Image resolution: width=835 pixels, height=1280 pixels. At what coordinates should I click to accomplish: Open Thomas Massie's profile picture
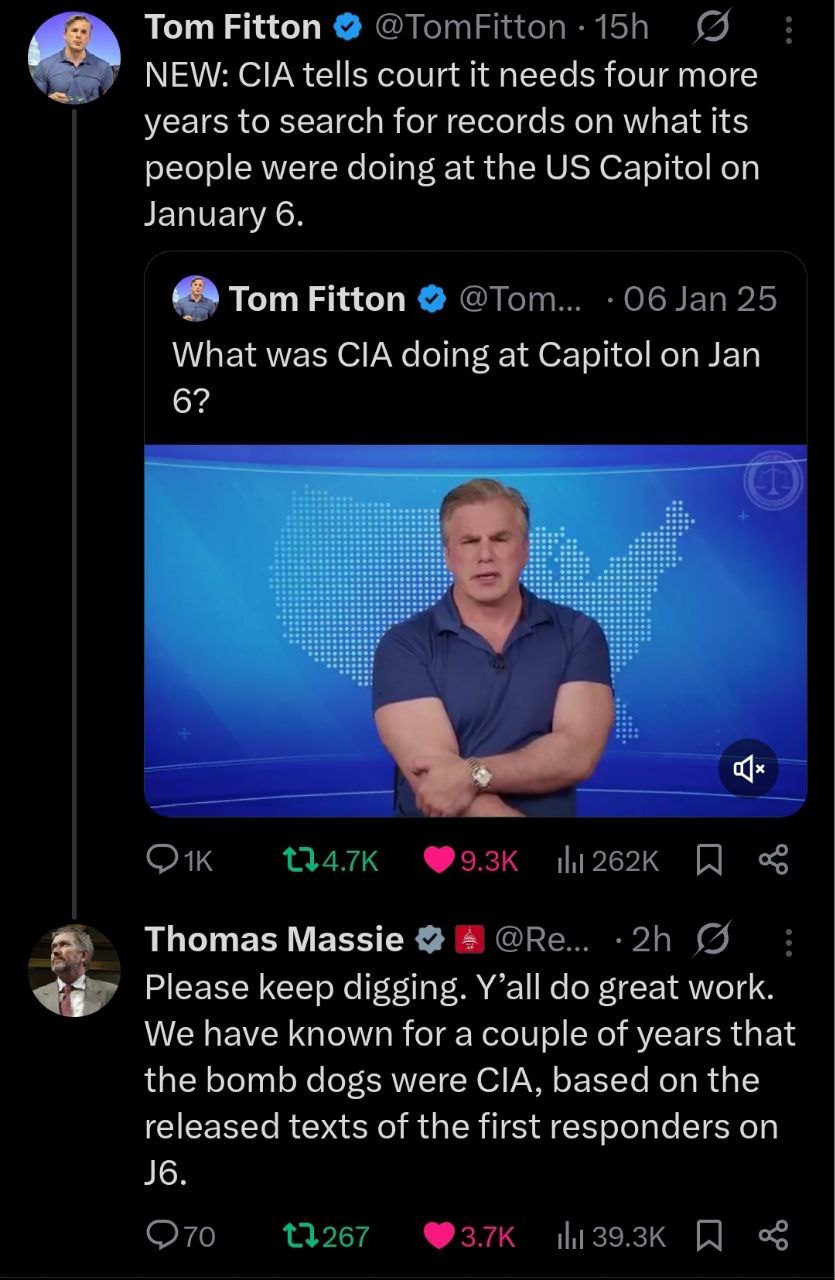click(x=74, y=970)
